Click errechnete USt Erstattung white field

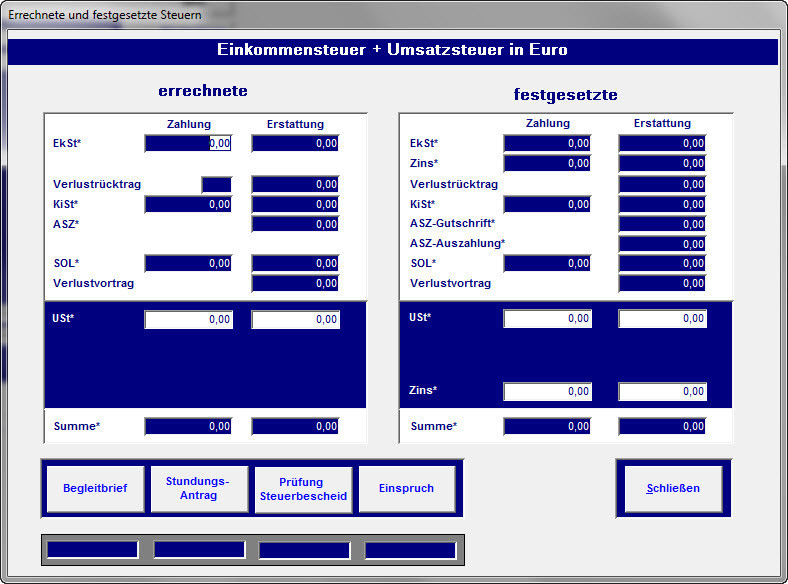[x=296, y=320]
